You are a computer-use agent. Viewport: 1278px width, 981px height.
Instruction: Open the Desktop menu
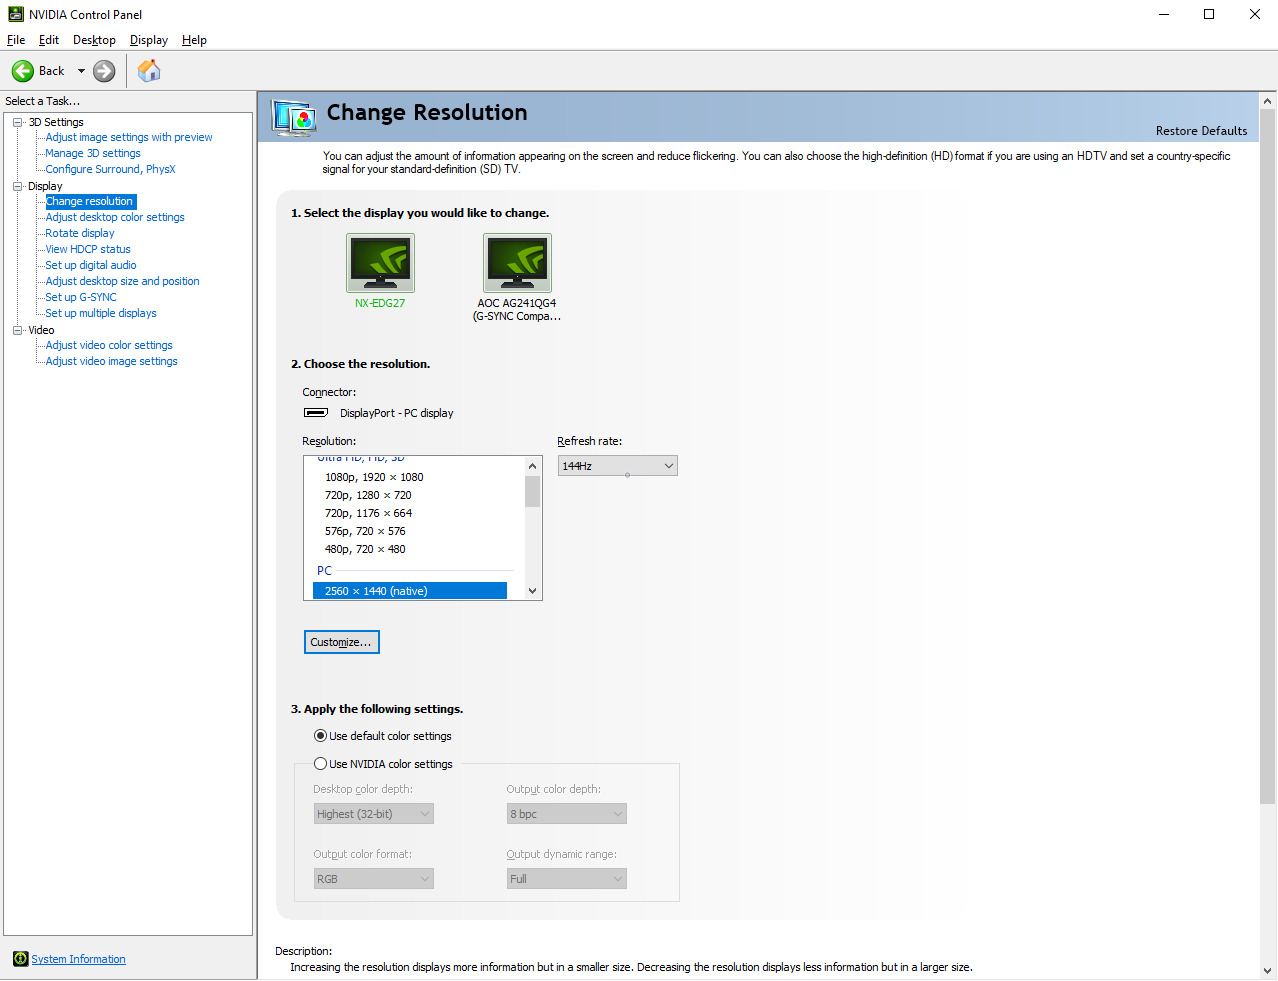94,40
